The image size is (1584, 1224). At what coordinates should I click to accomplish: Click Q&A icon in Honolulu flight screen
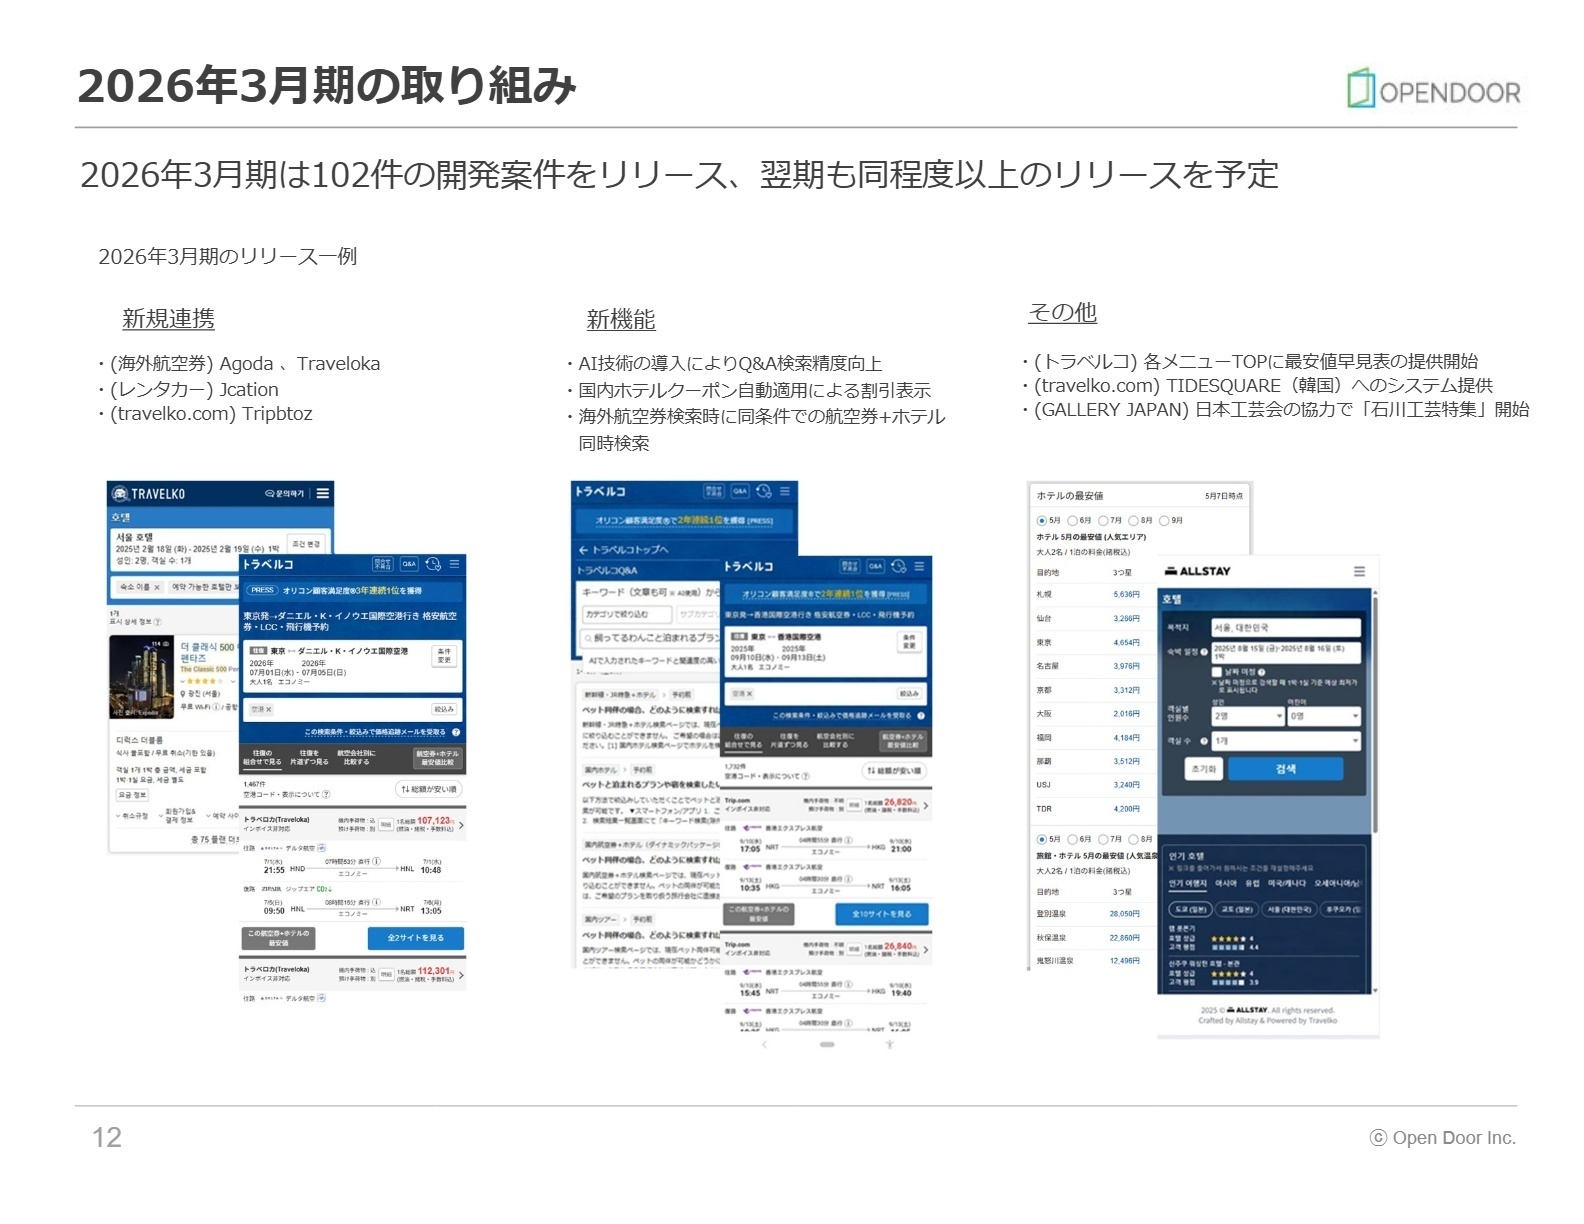409,564
